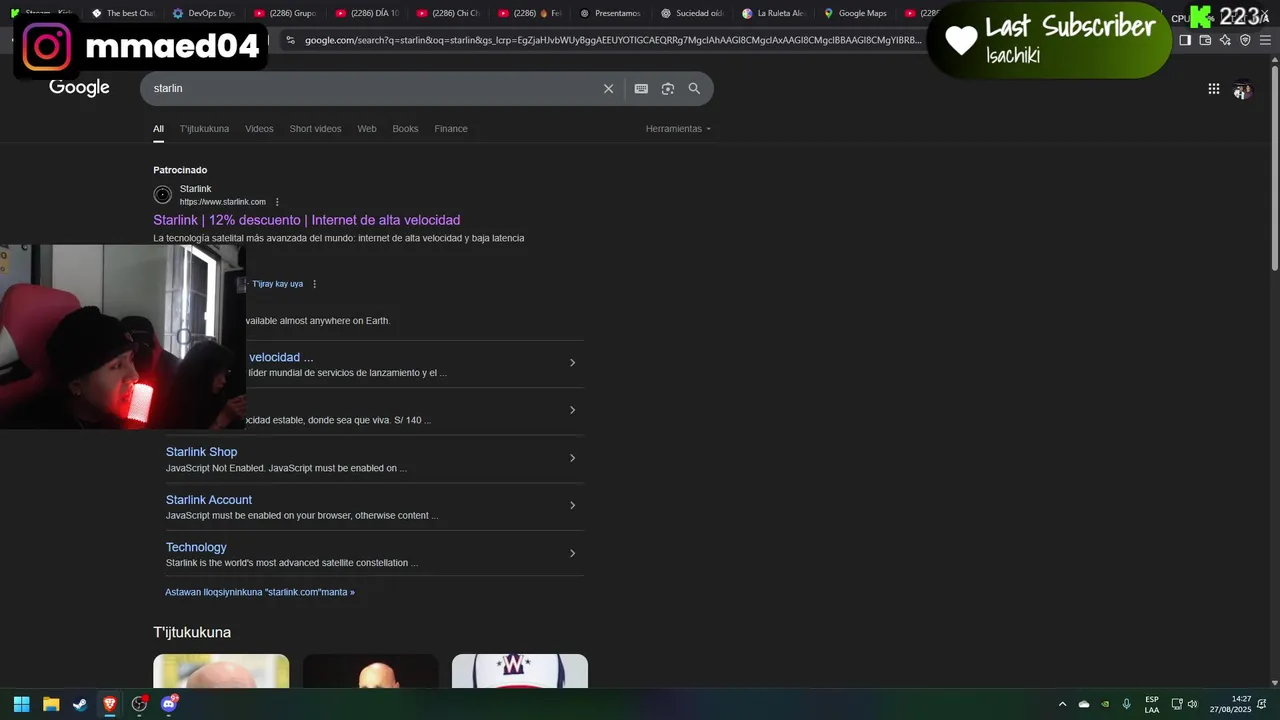Open options menu for the Starlink ad
The height and width of the screenshot is (720, 1280).
277,202
